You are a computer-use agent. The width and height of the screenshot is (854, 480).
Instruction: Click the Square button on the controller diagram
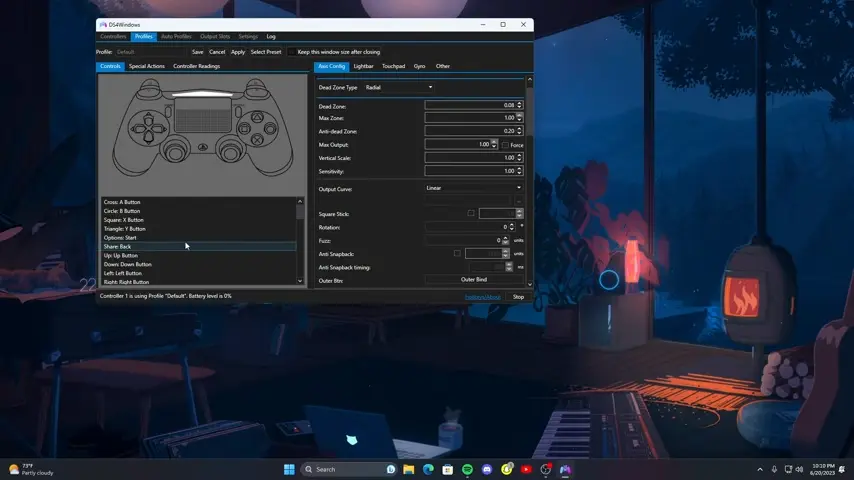pos(245,129)
